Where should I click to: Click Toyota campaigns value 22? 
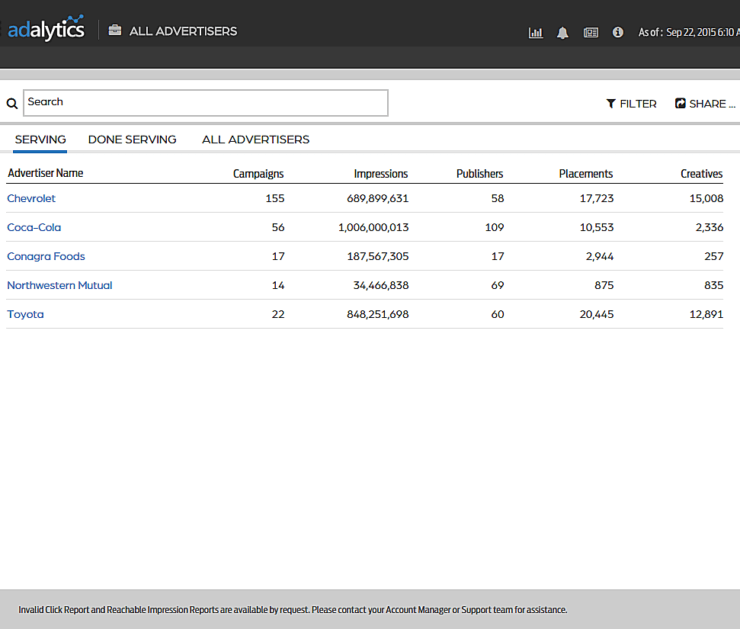tap(278, 314)
